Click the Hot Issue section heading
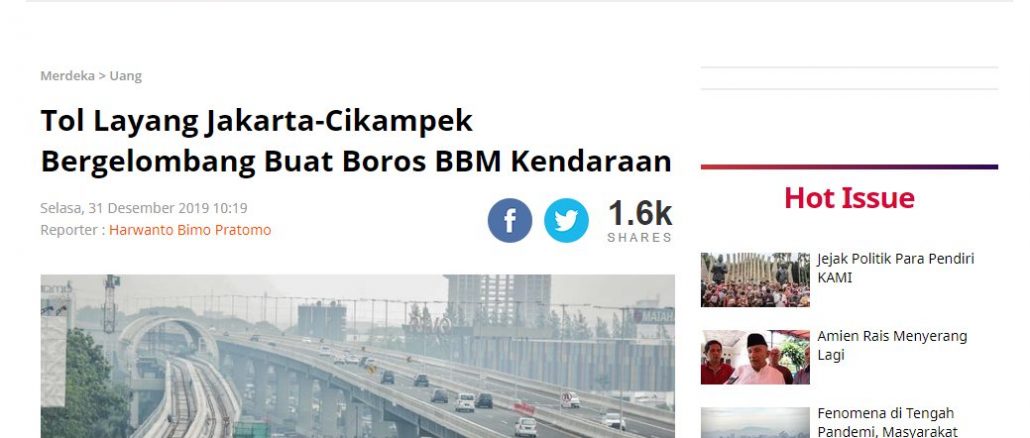This screenshot has width=1030, height=438. (x=849, y=198)
